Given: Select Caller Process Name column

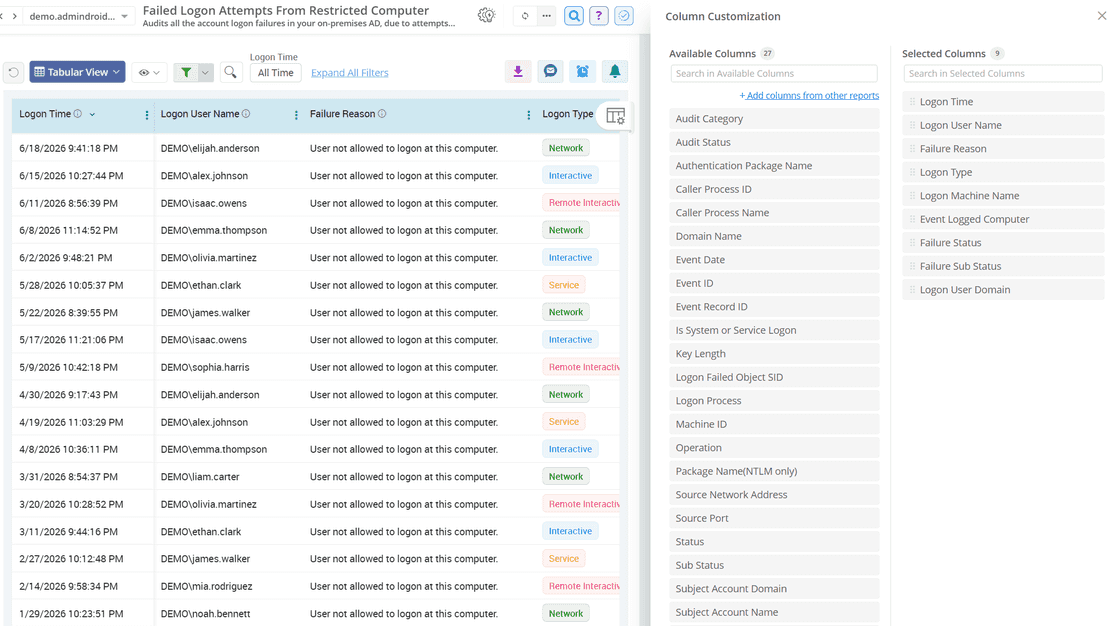Looking at the screenshot, I should tap(774, 212).
